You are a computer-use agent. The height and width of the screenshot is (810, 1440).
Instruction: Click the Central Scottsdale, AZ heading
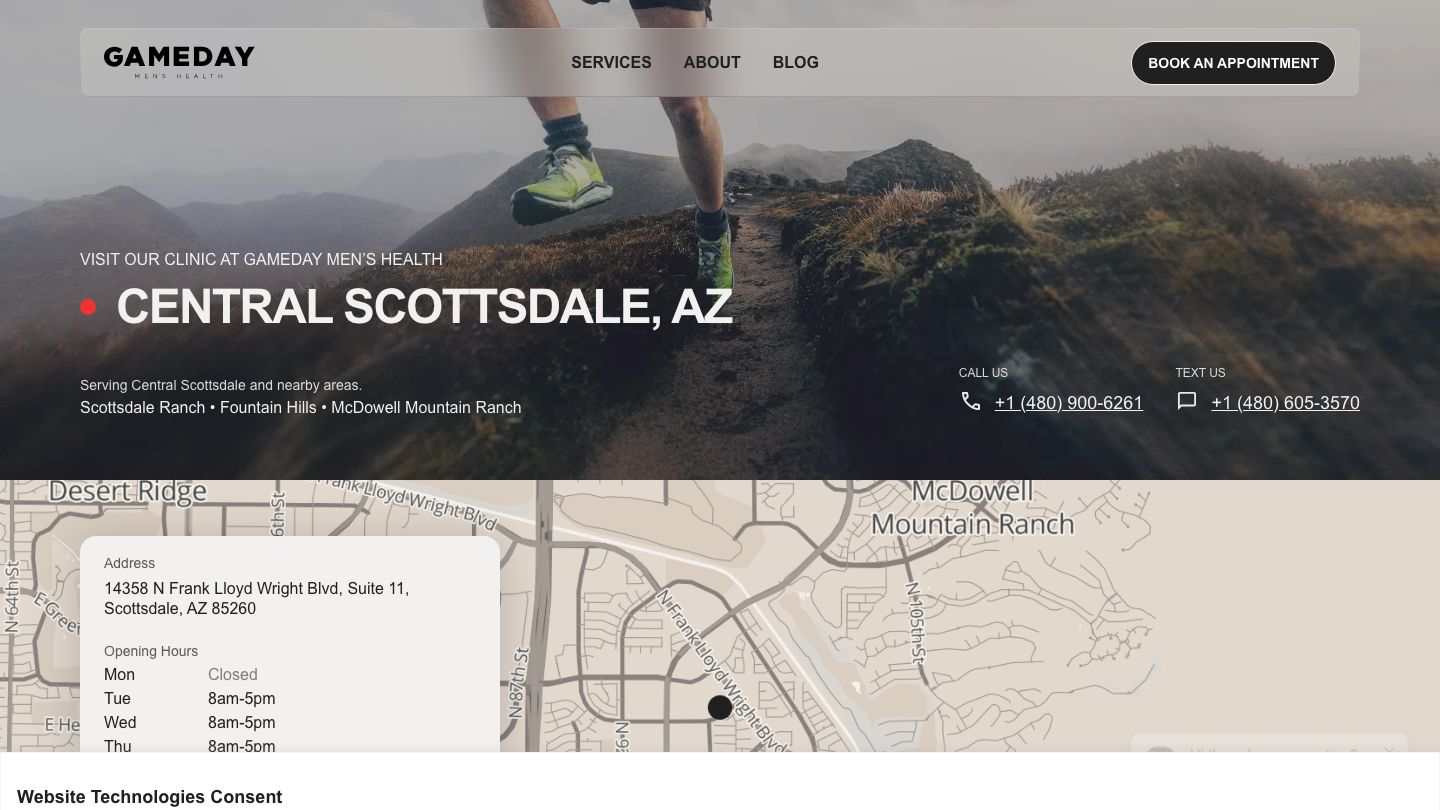point(425,306)
